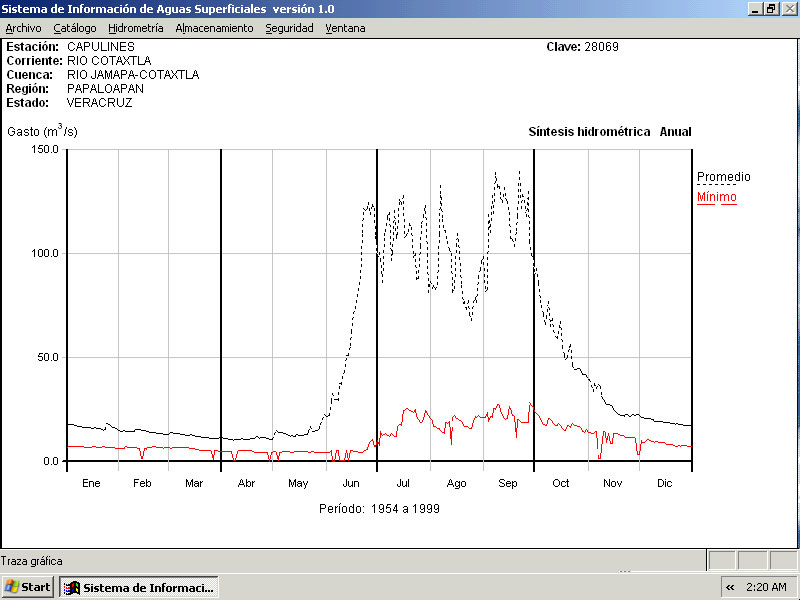Click the taskbar clock showing 2:20 AM
800x600 pixels.
click(766, 587)
